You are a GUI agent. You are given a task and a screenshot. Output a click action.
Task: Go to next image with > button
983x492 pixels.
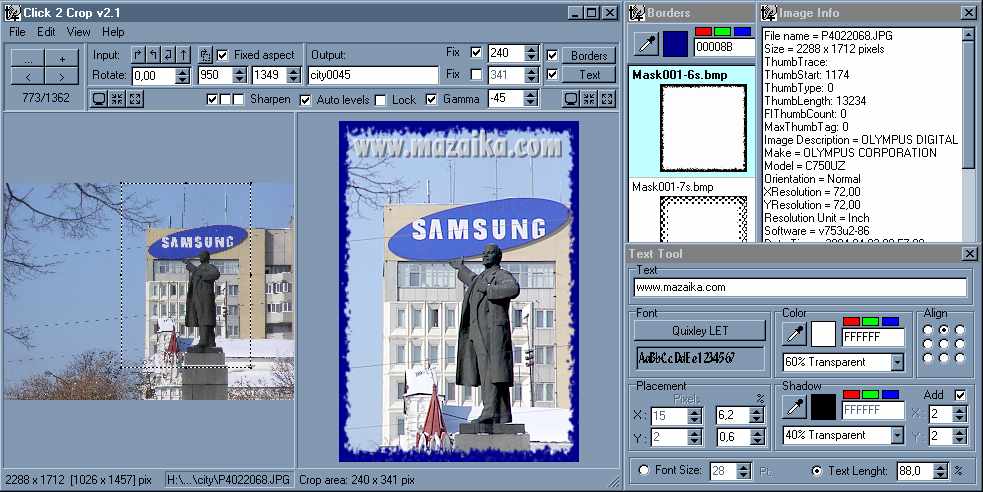pos(61,76)
